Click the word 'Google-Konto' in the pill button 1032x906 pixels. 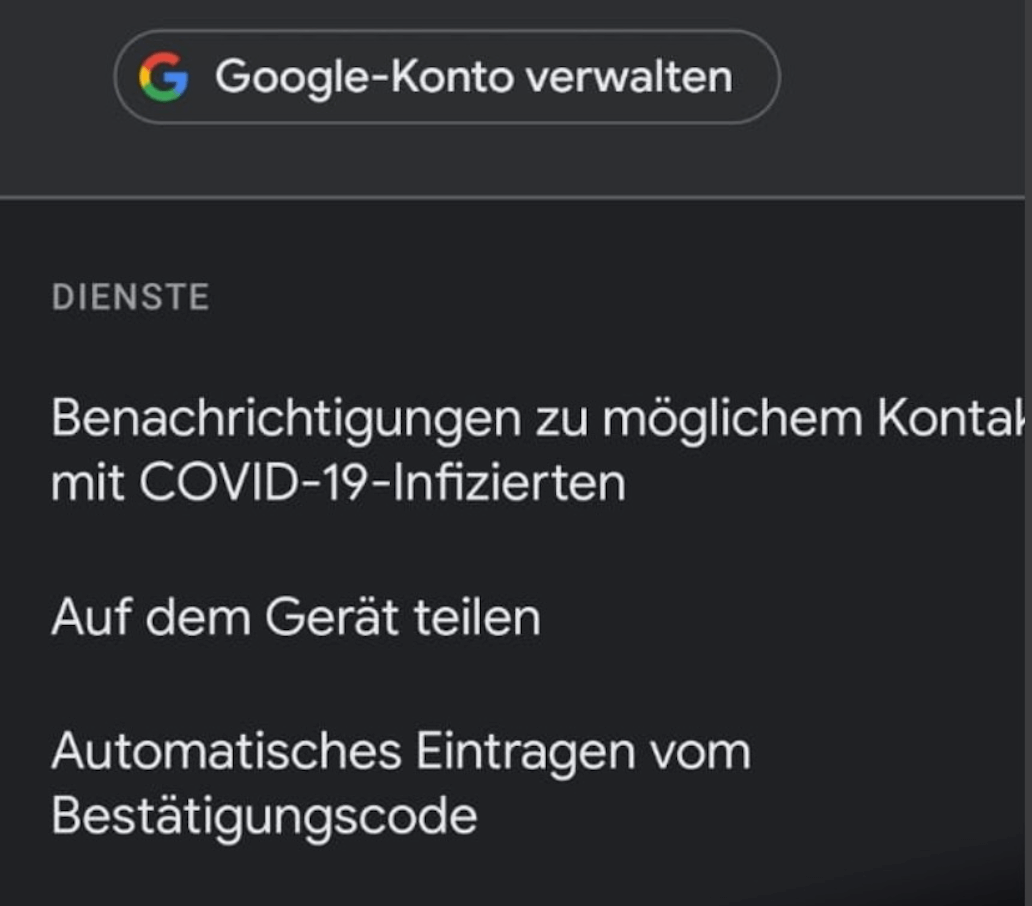pos(365,77)
